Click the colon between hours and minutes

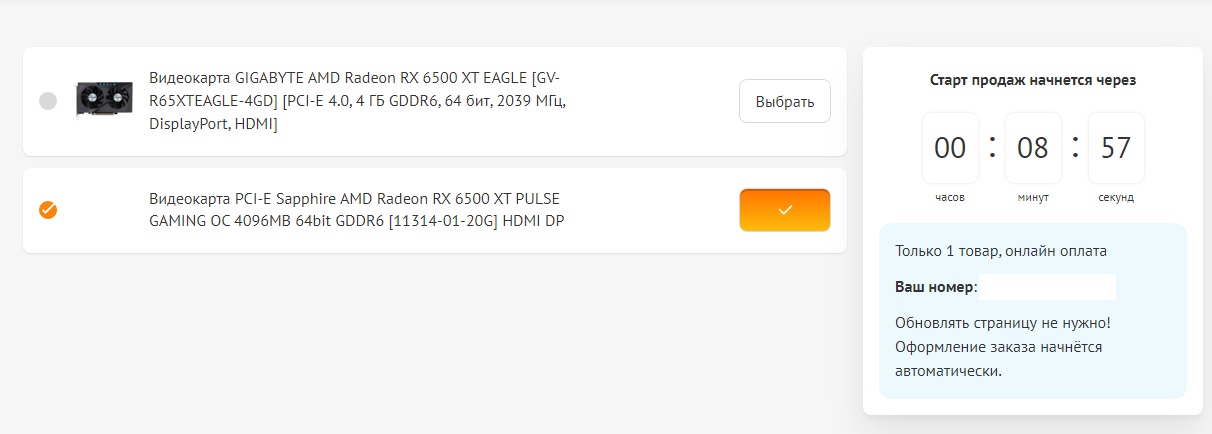[992, 146]
